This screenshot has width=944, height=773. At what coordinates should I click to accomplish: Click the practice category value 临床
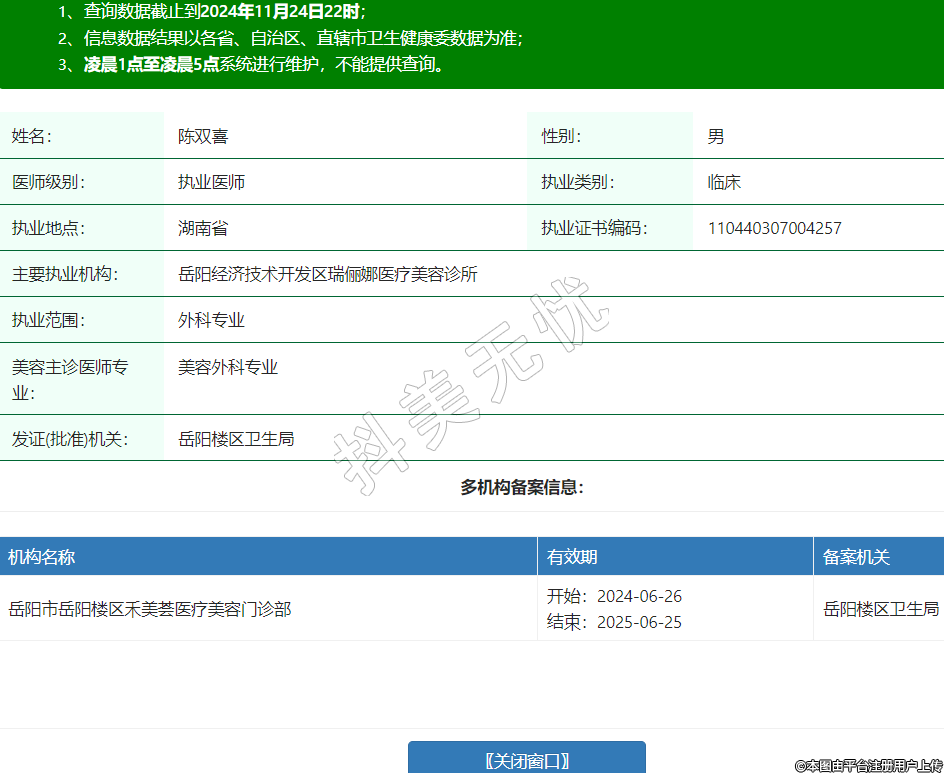tap(724, 182)
